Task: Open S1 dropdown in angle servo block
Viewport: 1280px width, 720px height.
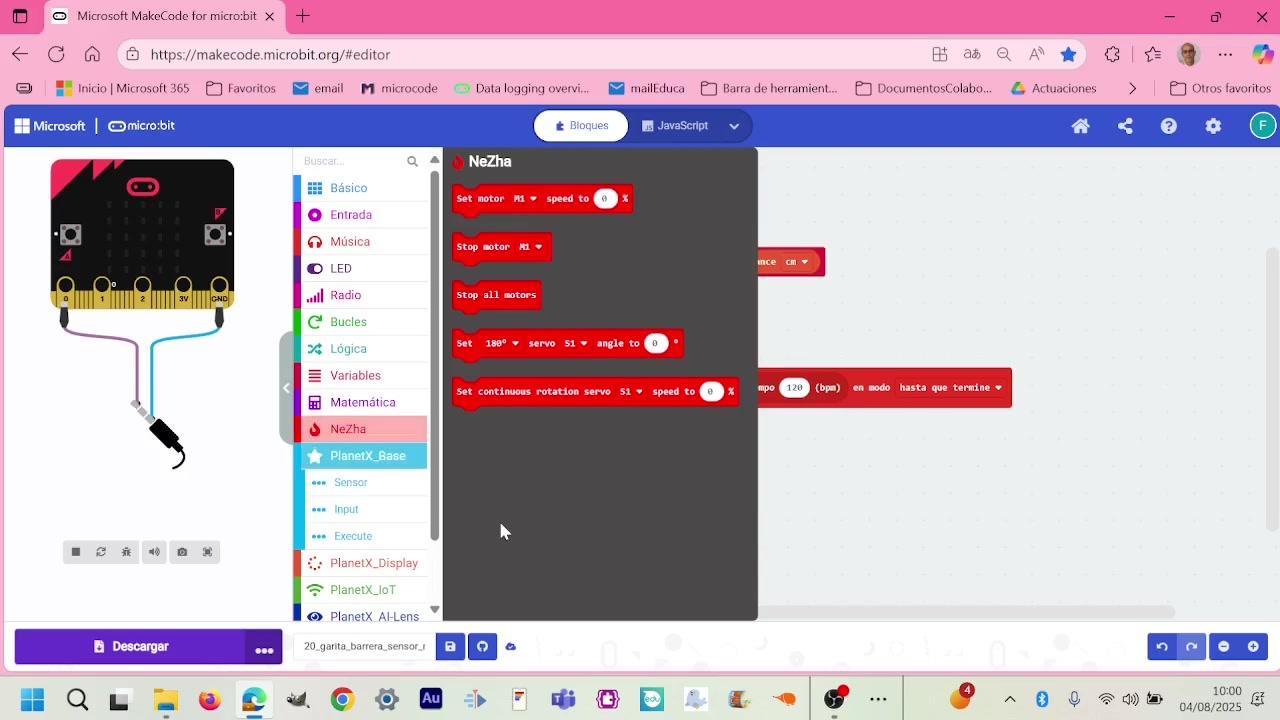Action: [575, 344]
